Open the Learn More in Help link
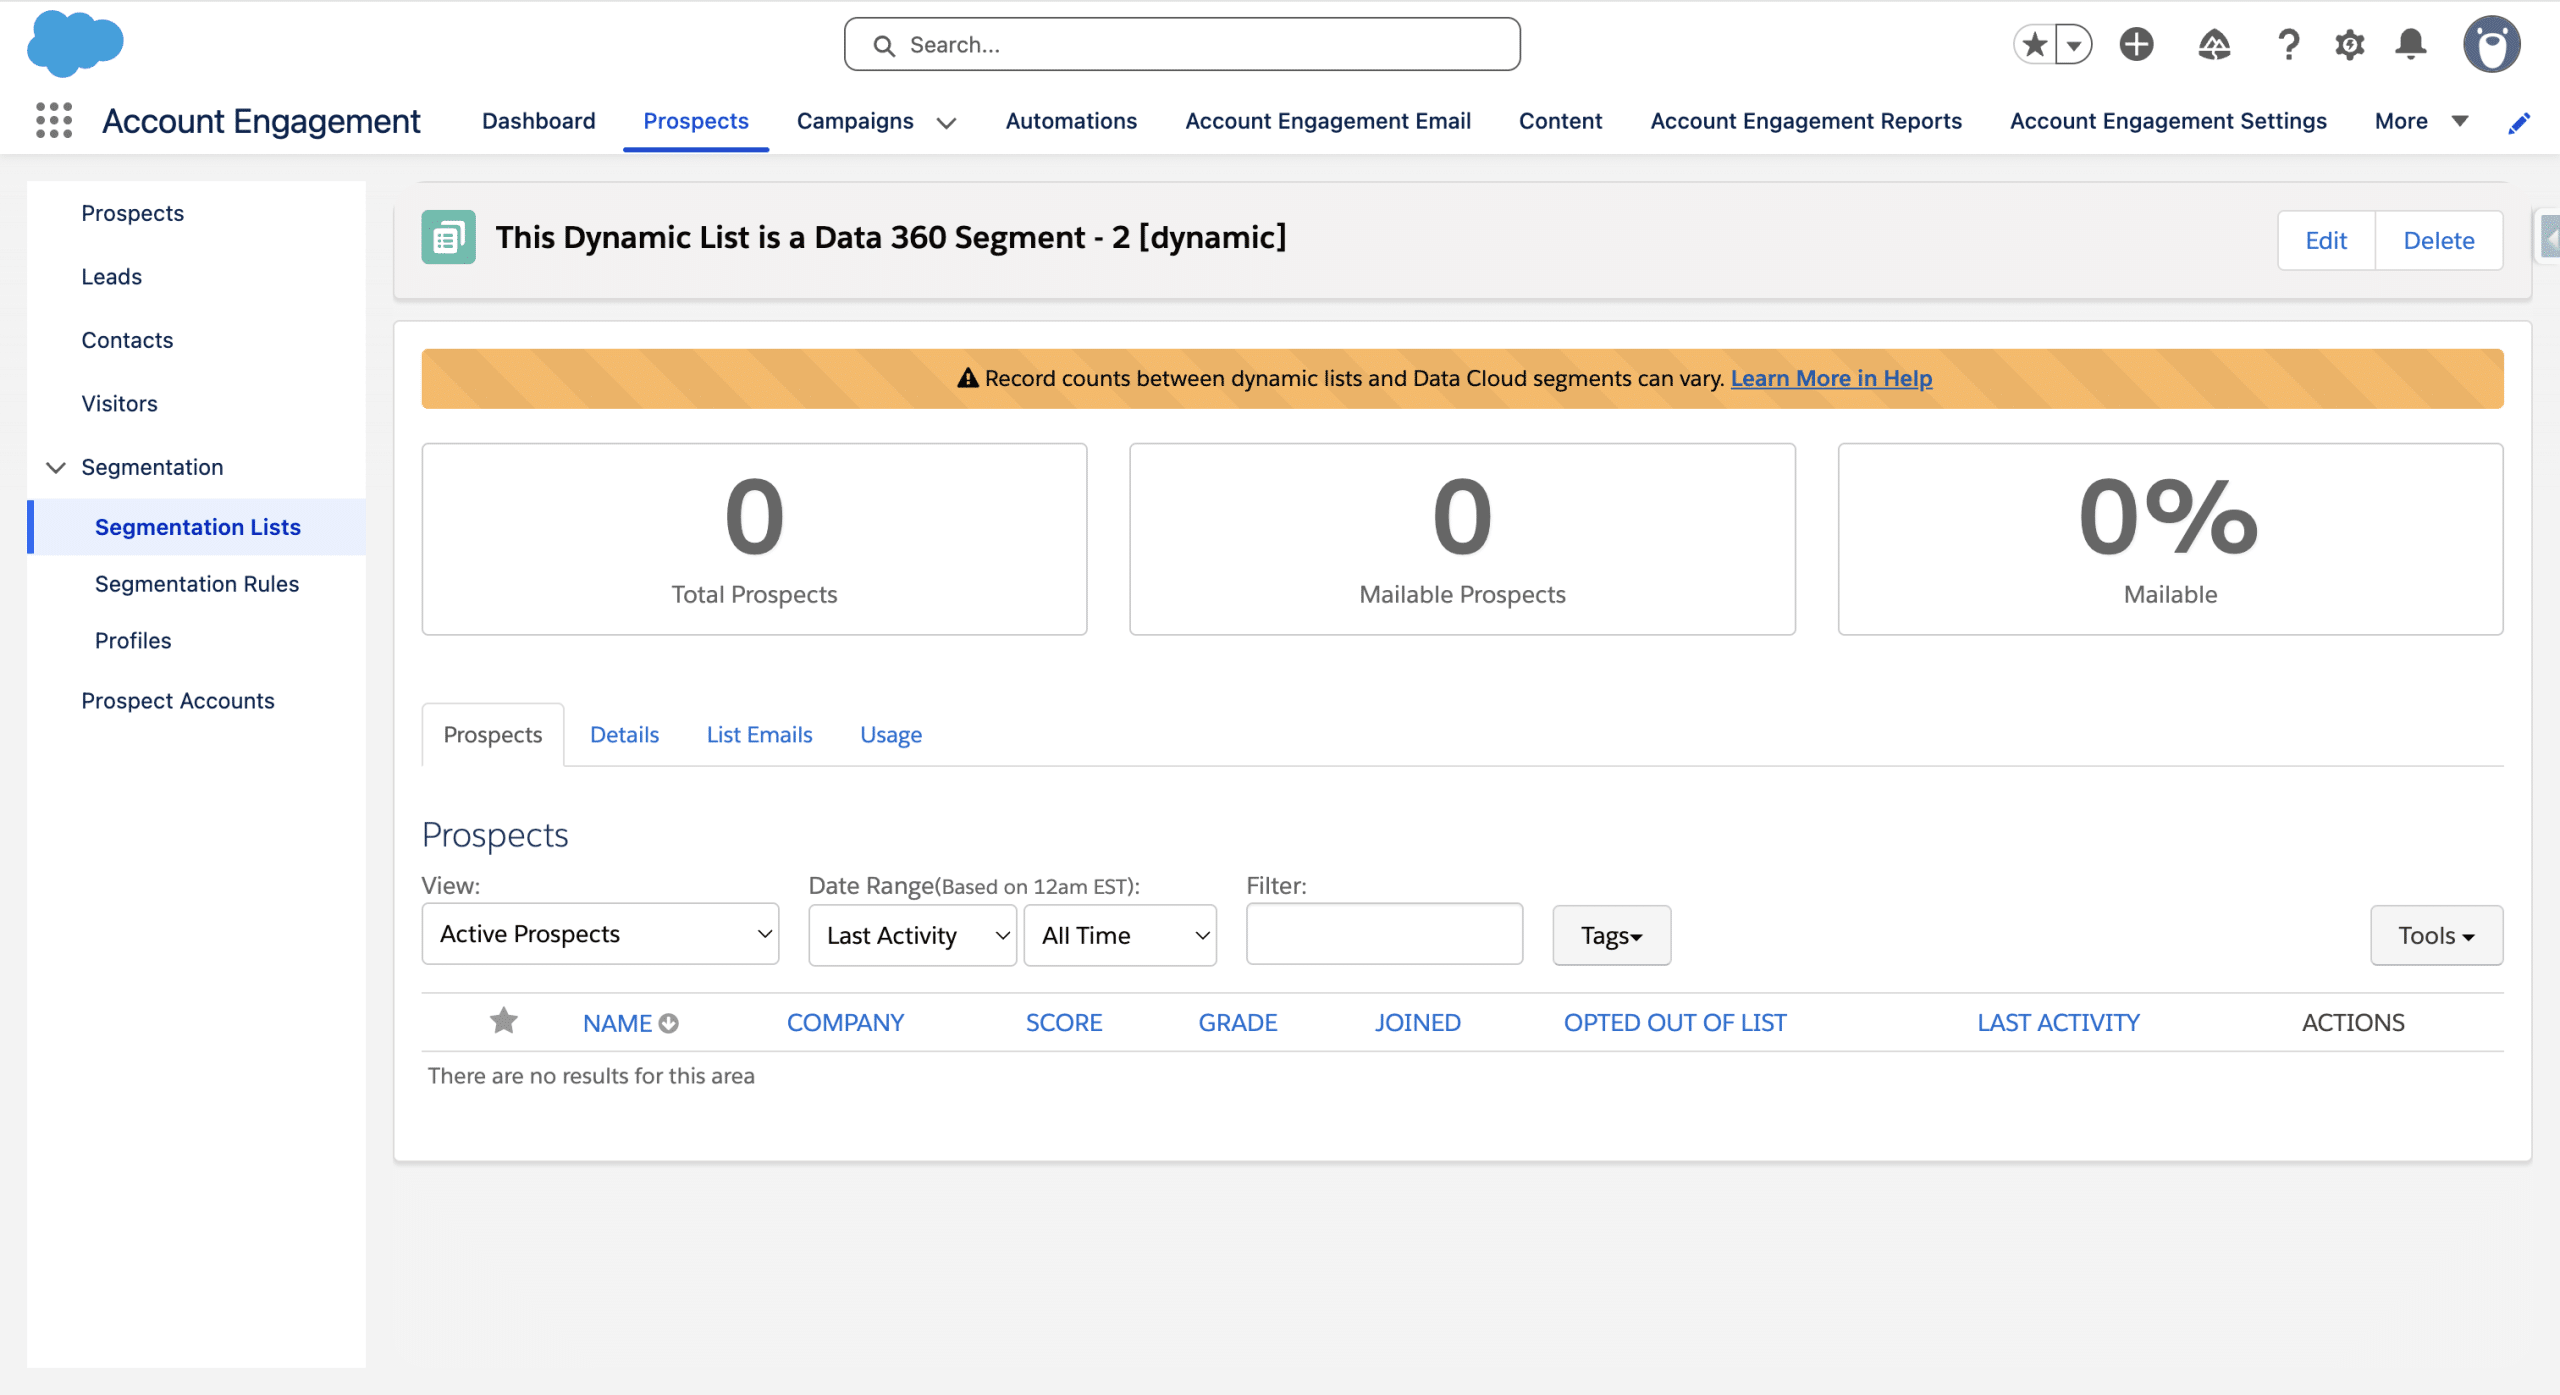The height and width of the screenshot is (1395, 2560). coord(1831,378)
